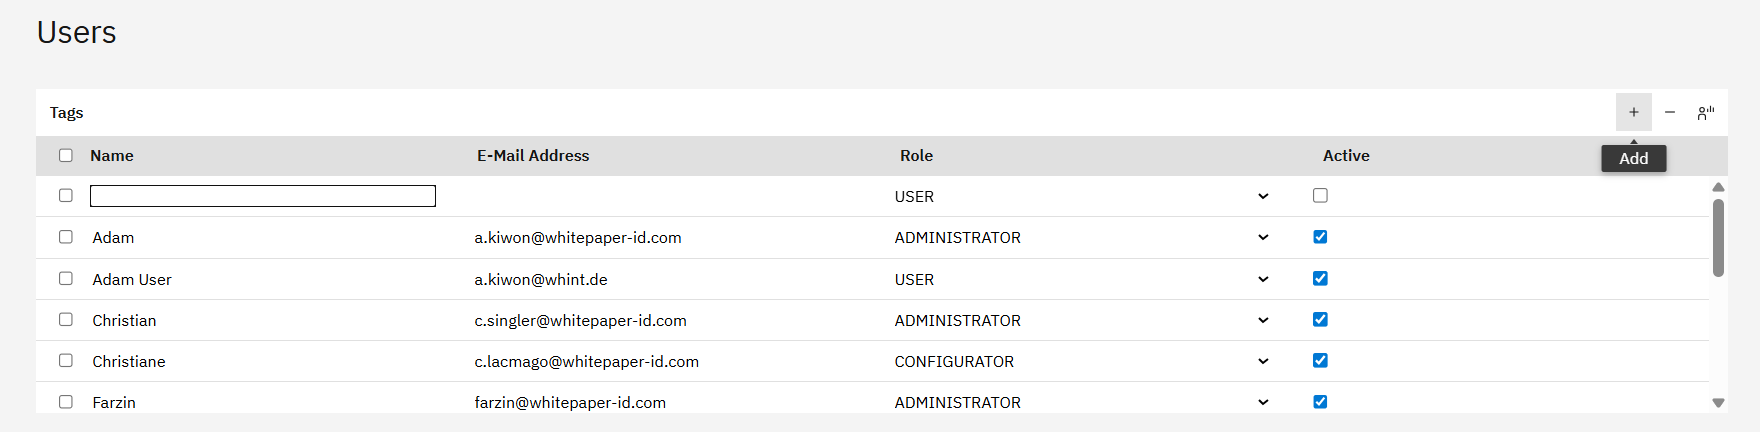Viewport: 1760px width, 432px height.
Task: Select the row checkbox for Christian
Action: click(x=66, y=320)
